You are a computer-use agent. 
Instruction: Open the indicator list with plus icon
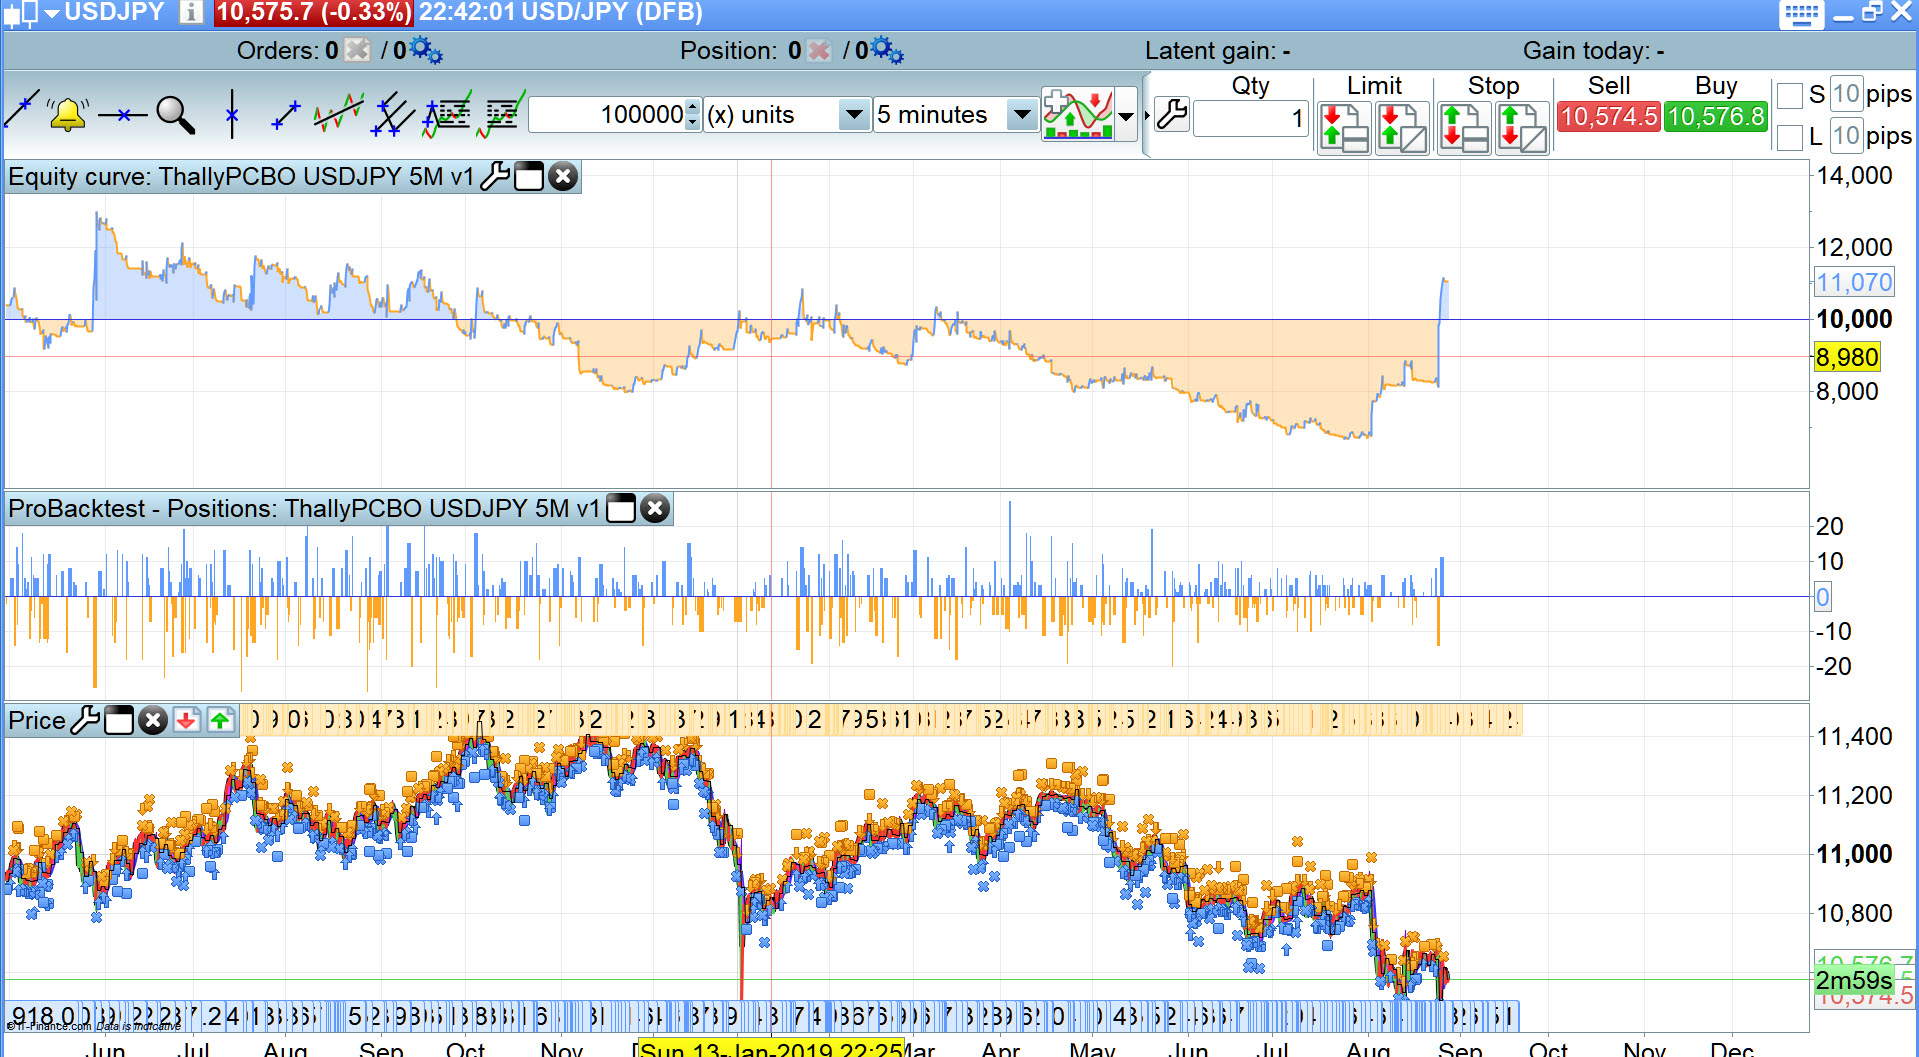(446, 114)
